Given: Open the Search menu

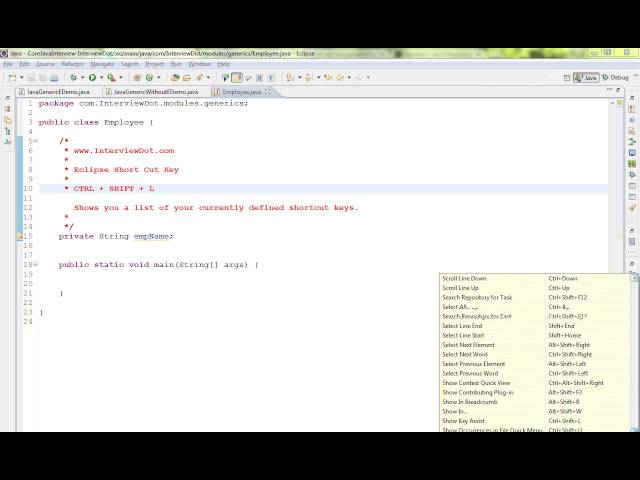Looking at the screenshot, I should pos(130,64).
